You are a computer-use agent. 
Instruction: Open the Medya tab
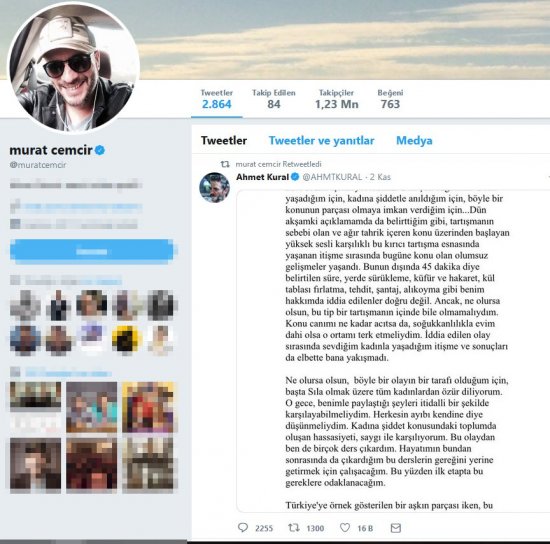(414, 140)
